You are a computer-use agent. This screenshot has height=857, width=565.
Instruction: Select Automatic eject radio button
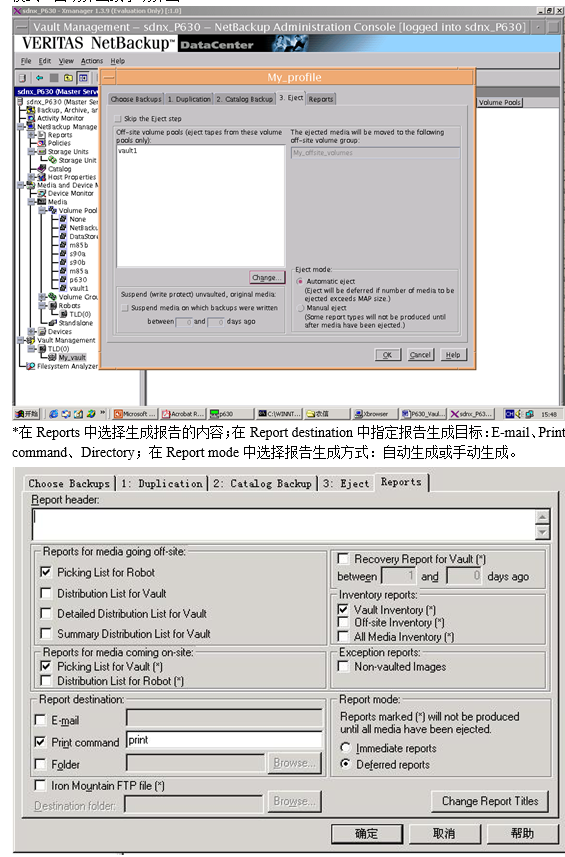[x=299, y=281]
